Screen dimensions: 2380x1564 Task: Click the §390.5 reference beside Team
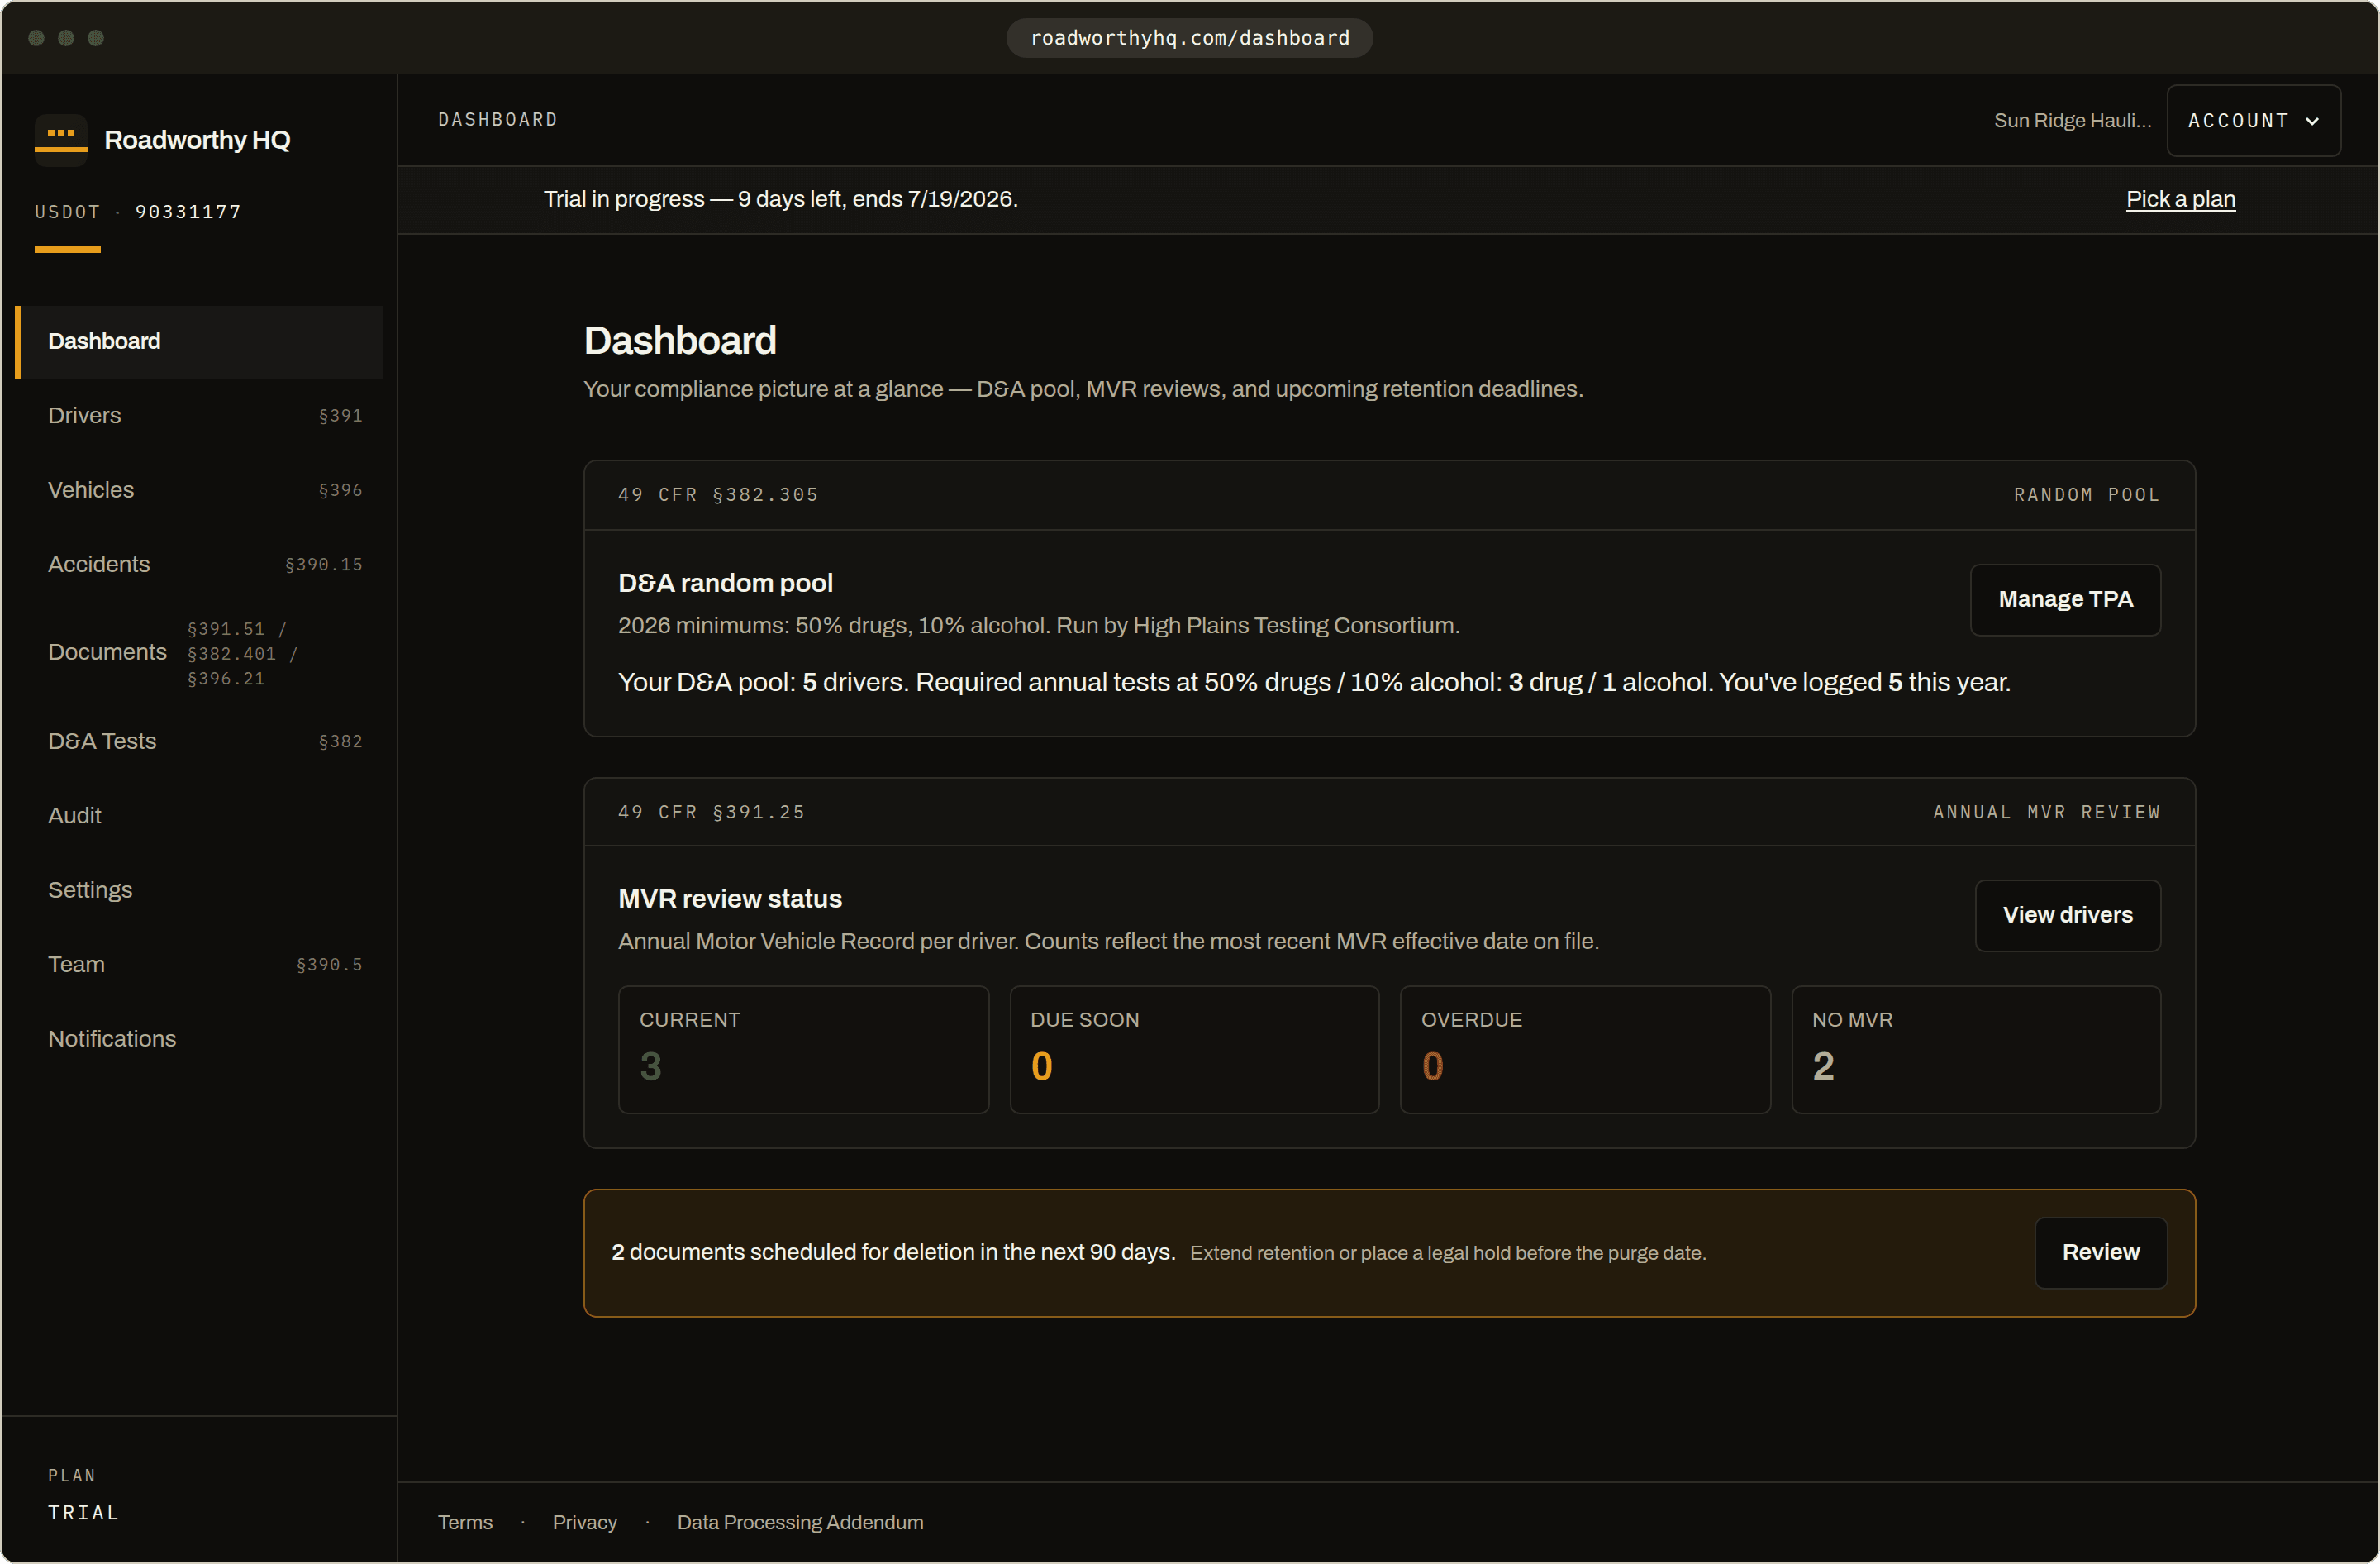pos(329,965)
